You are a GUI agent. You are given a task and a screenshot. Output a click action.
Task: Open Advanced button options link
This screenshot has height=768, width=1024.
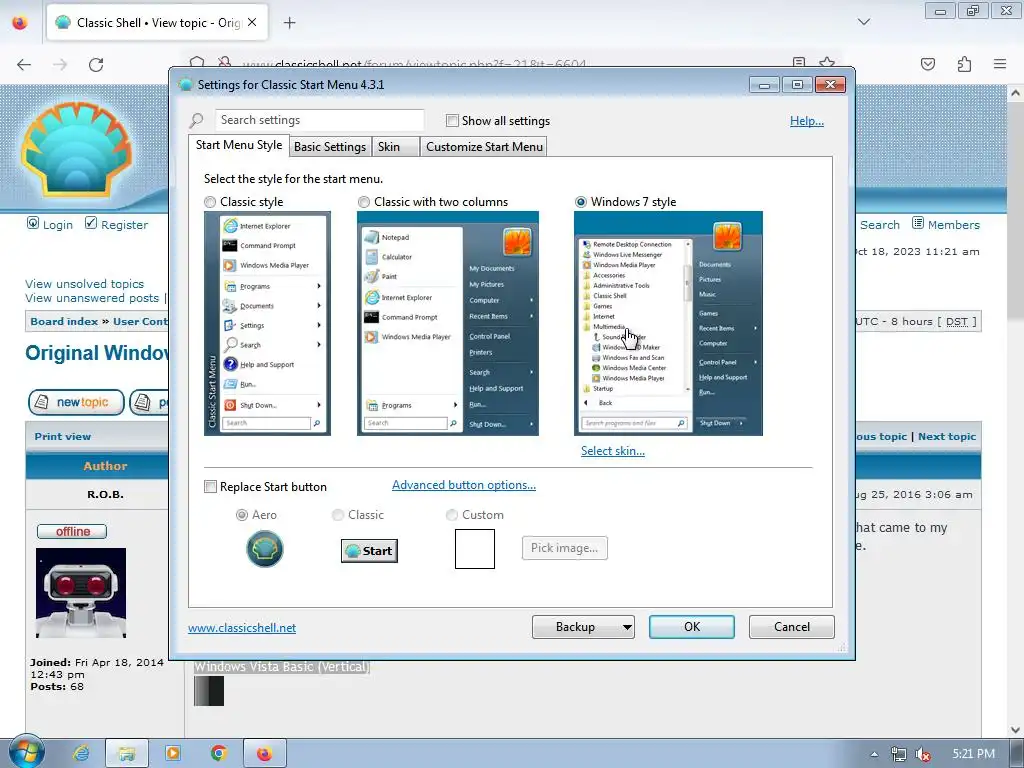pos(464,485)
